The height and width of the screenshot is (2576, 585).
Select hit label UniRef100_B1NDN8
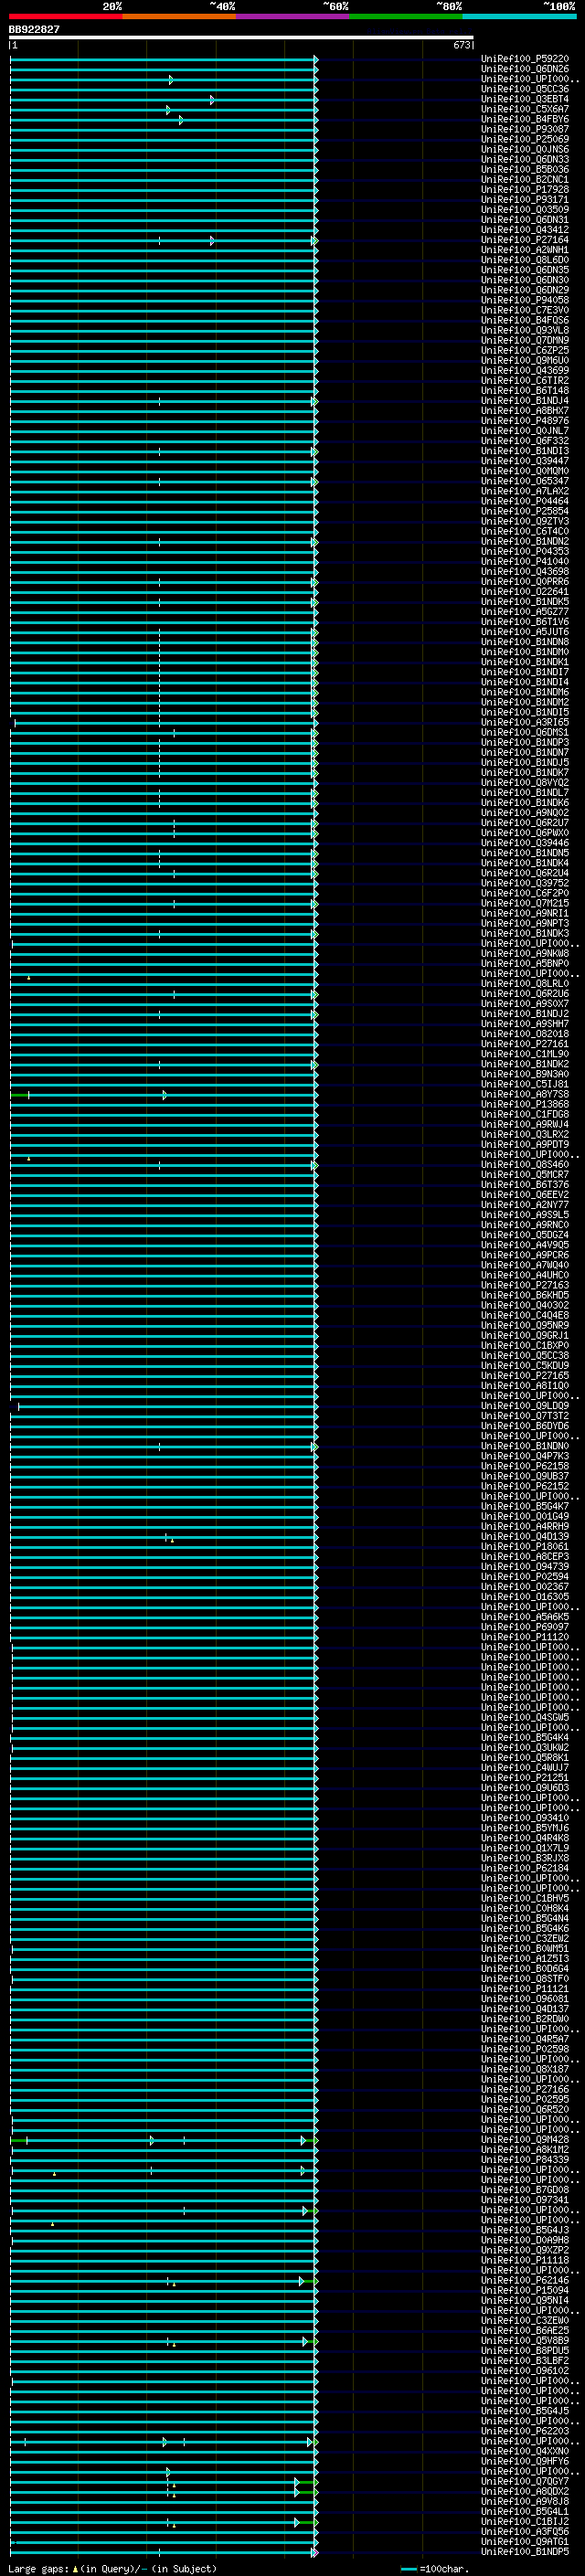click(525, 642)
